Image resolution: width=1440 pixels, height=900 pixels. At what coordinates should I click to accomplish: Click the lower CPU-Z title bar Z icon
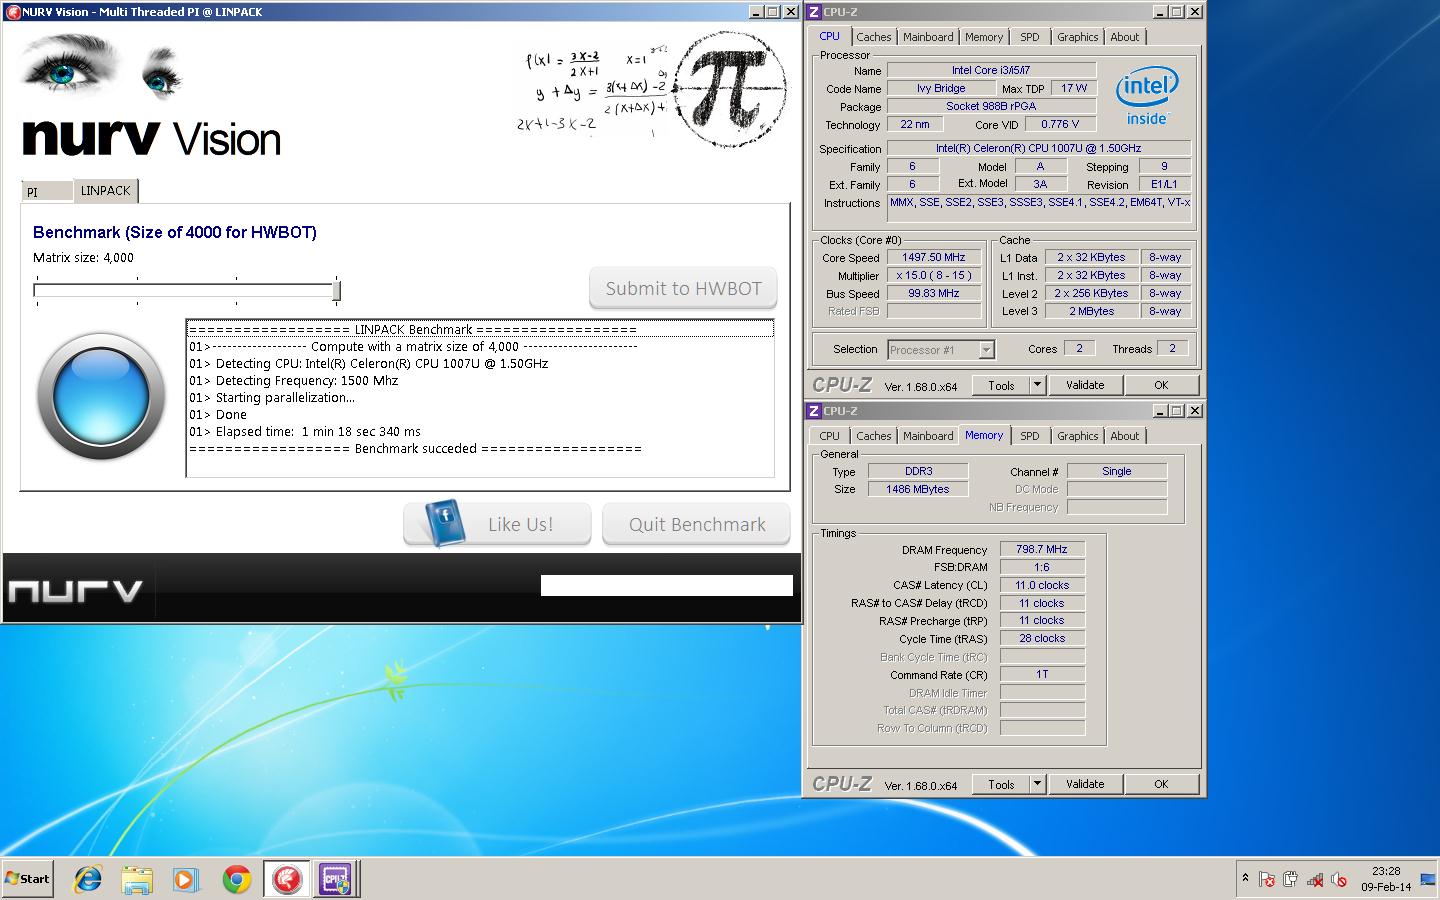[814, 411]
